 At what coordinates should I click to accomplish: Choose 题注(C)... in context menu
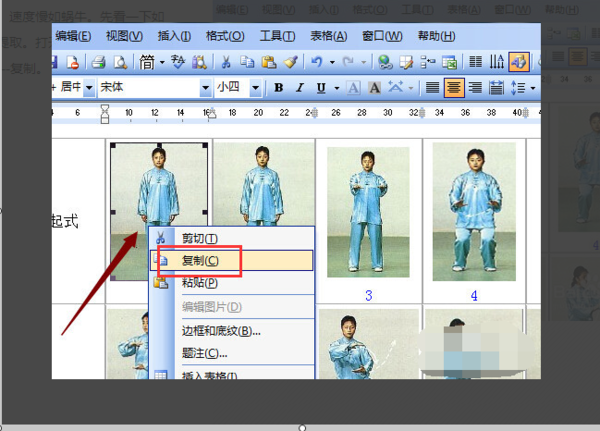[x=232, y=353]
